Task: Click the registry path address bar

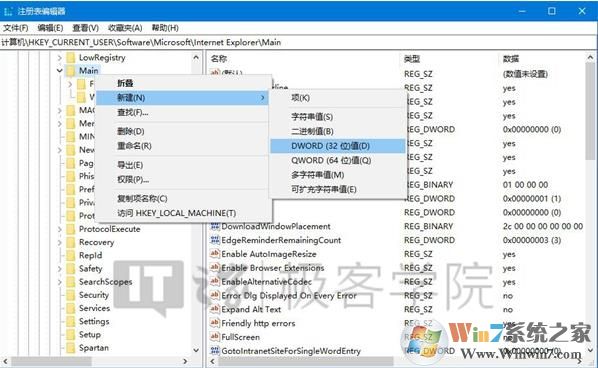Action: (x=299, y=42)
